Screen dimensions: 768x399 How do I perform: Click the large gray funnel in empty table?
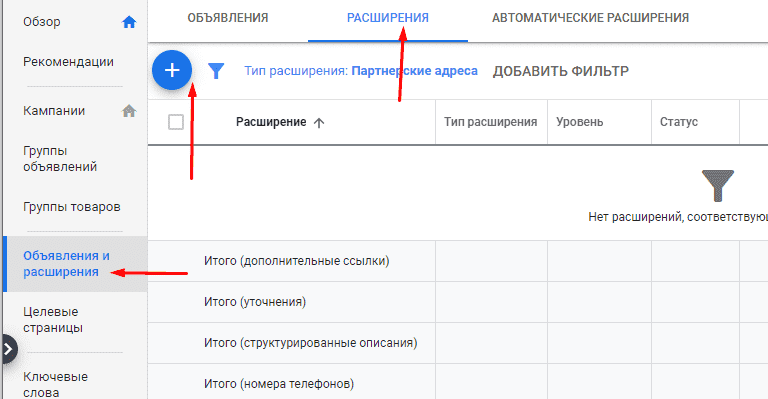click(x=718, y=186)
